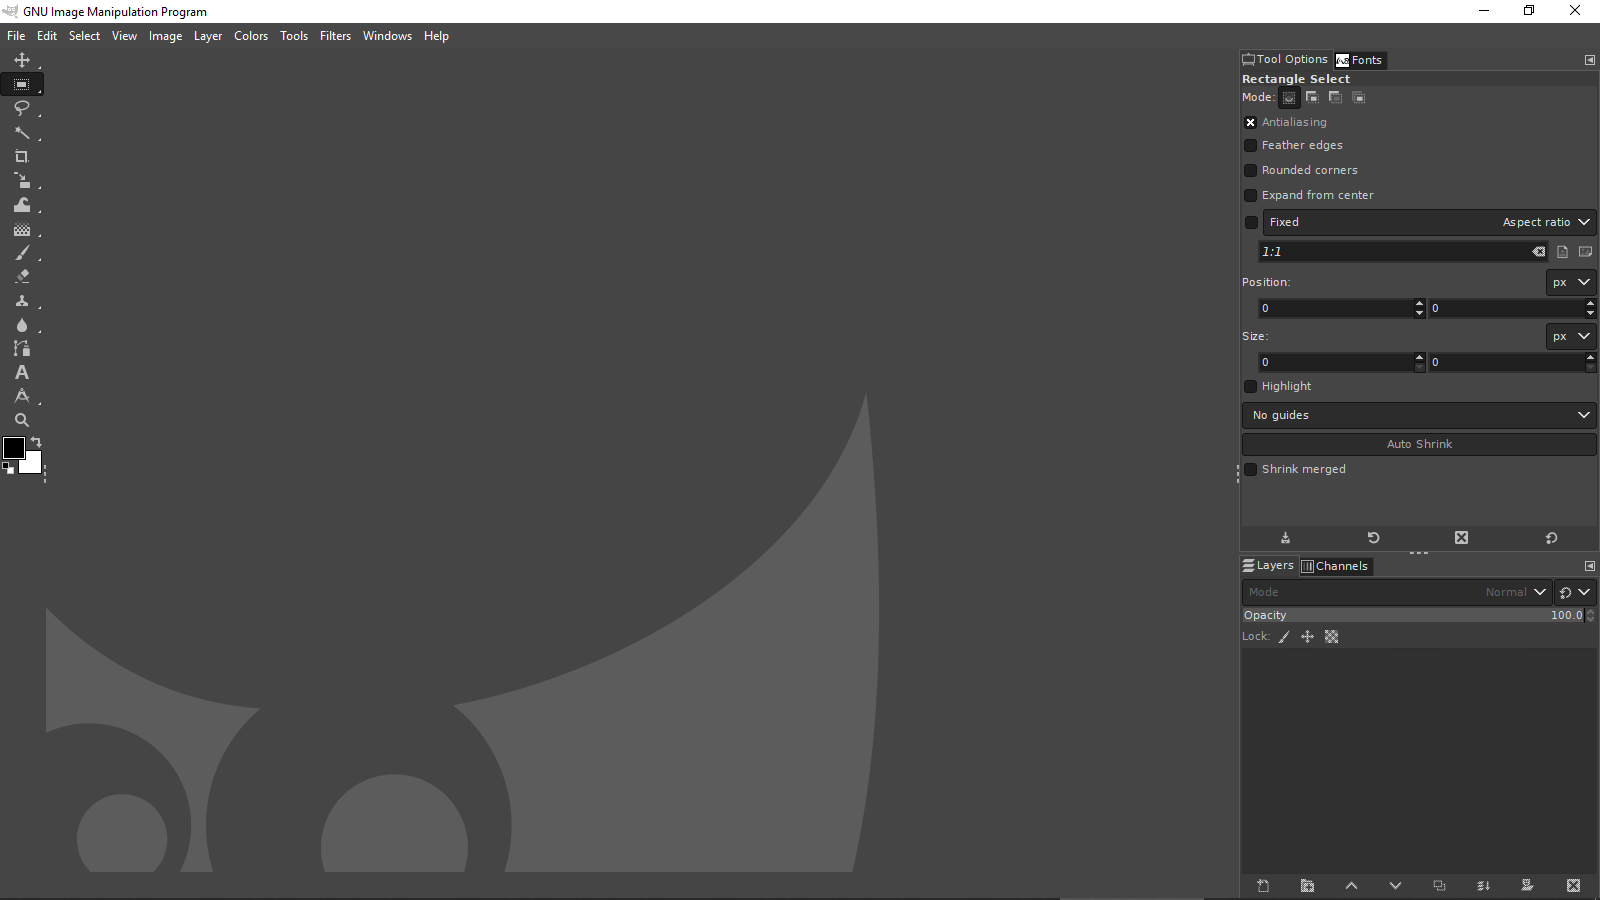Enable Highlight option

click(x=1250, y=386)
